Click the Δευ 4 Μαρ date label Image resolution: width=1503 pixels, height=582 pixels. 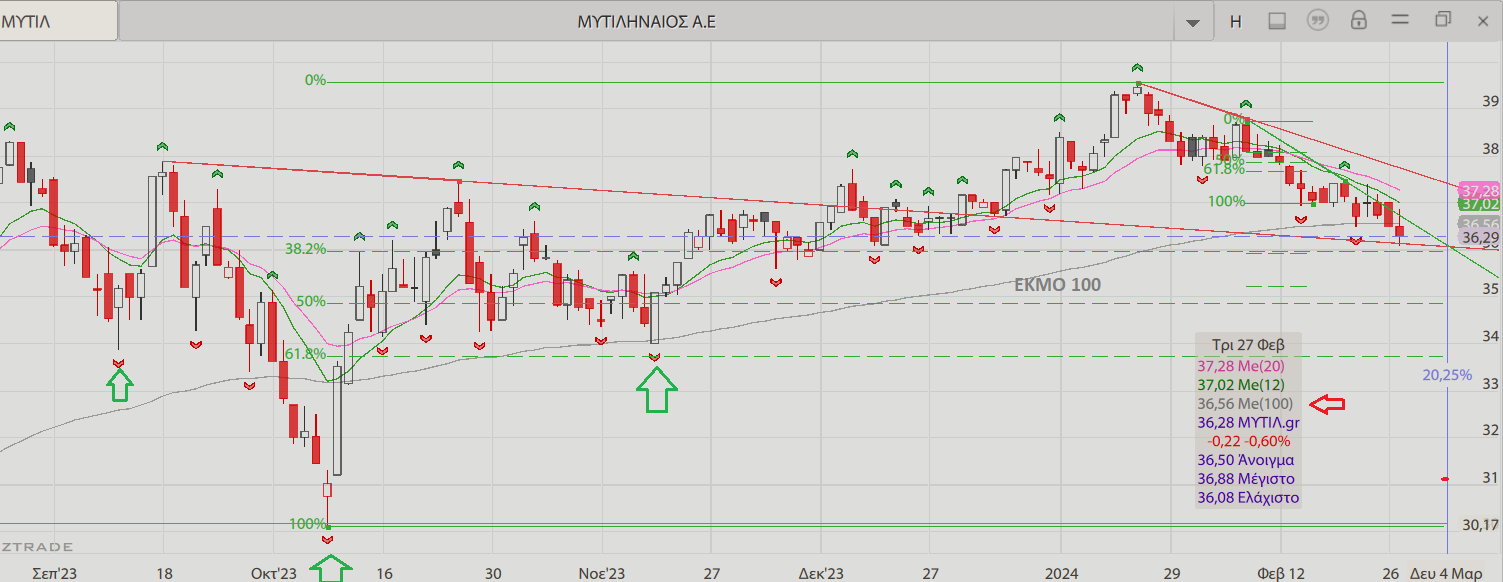pyautogui.click(x=1446, y=573)
